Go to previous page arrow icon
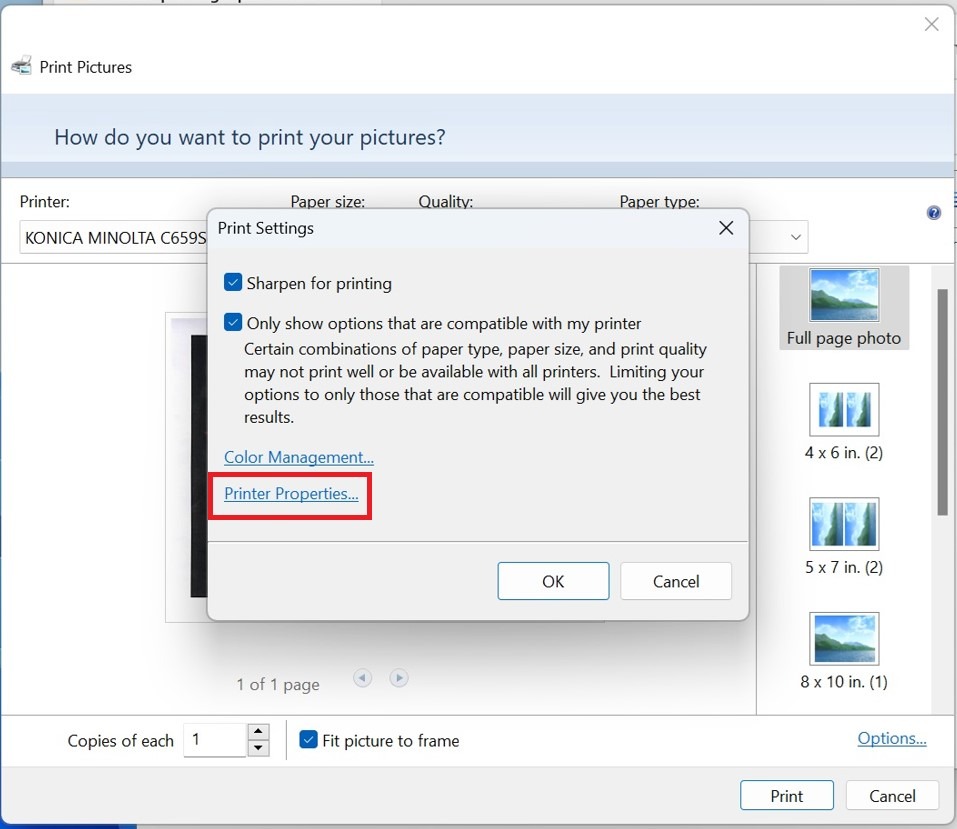The width and height of the screenshot is (957, 829). [362, 678]
